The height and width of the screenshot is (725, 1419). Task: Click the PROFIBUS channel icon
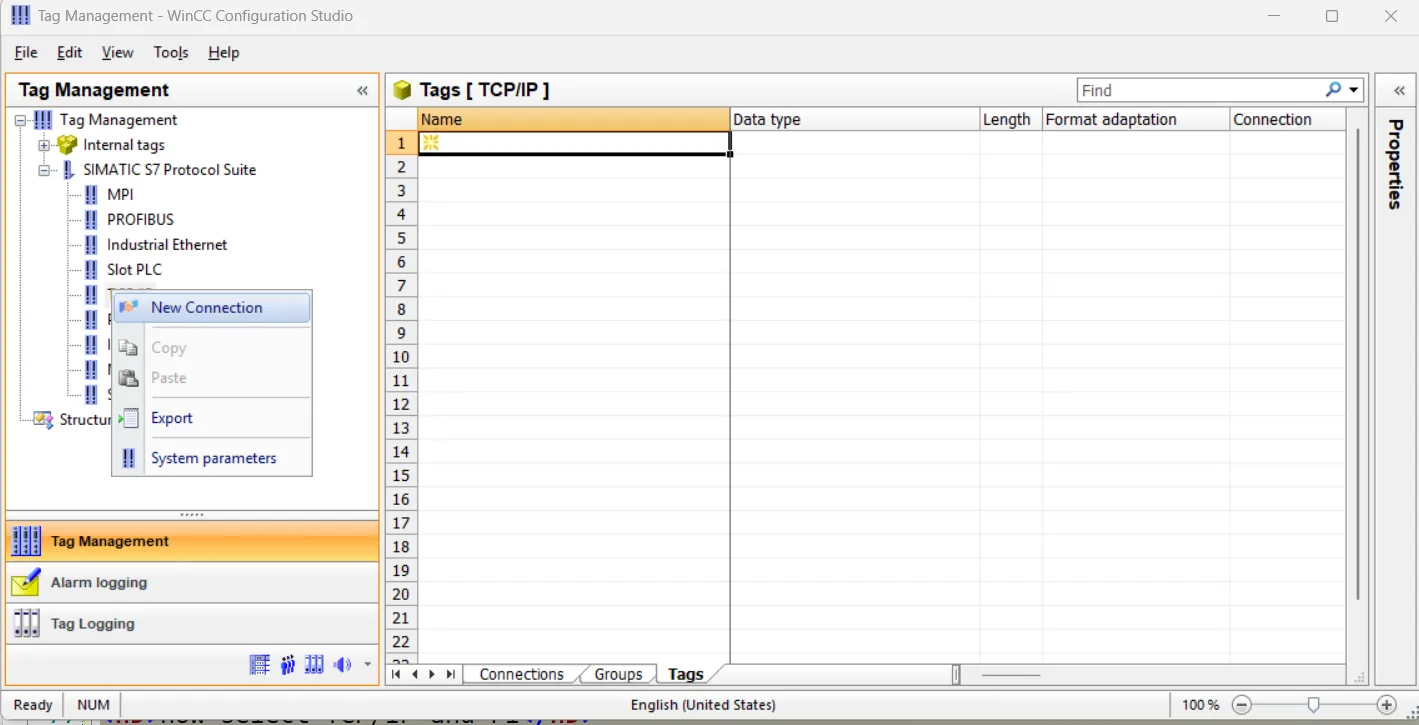[x=92, y=219]
